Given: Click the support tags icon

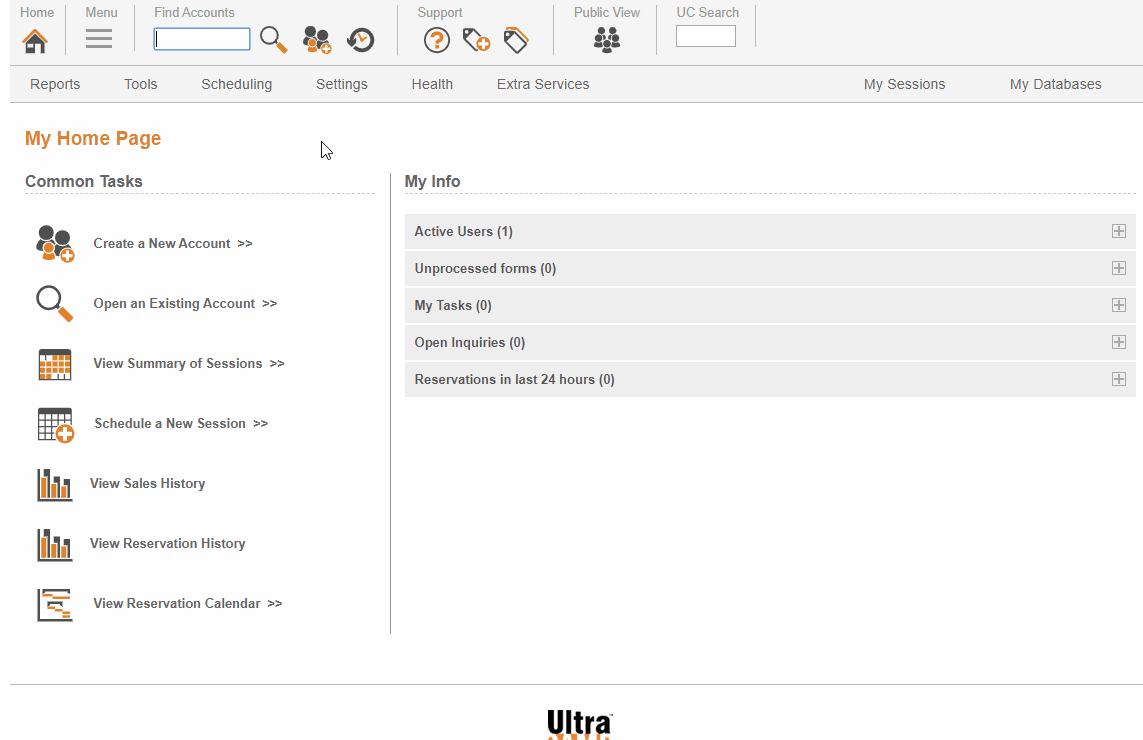Looking at the screenshot, I should [515, 40].
